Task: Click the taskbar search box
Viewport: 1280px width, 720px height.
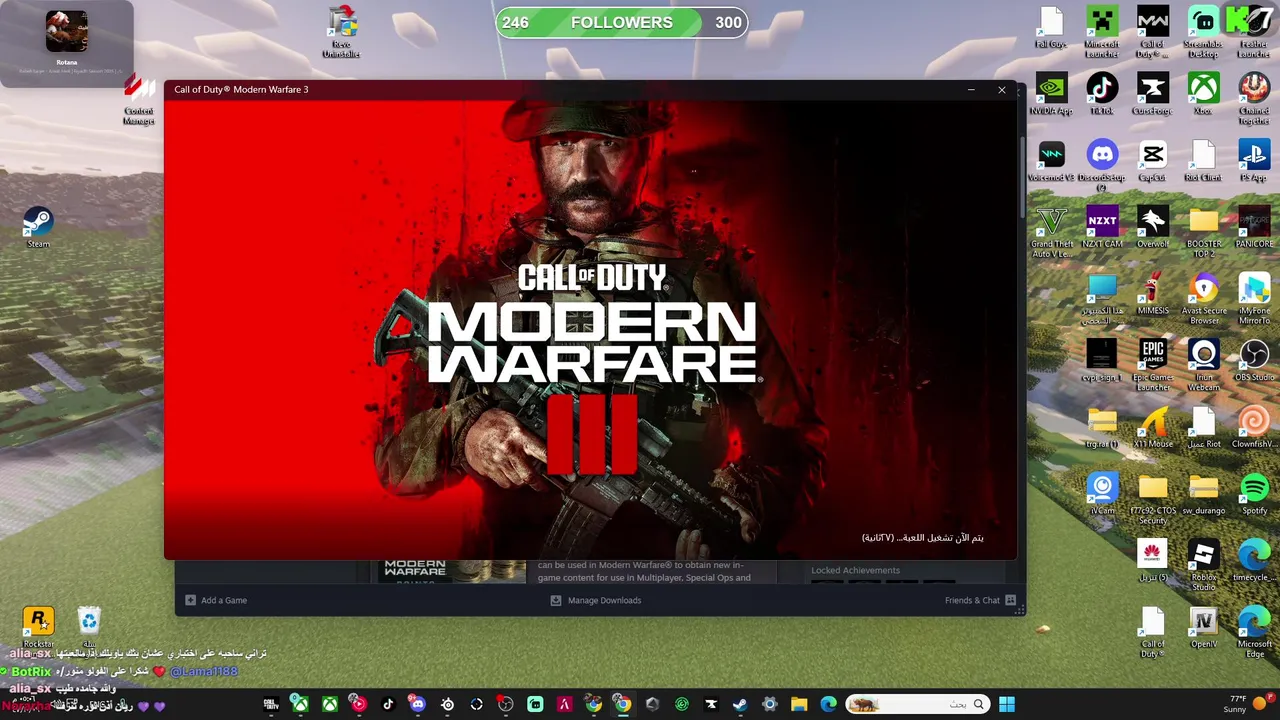Action: pyautogui.click(x=917, y=704)
